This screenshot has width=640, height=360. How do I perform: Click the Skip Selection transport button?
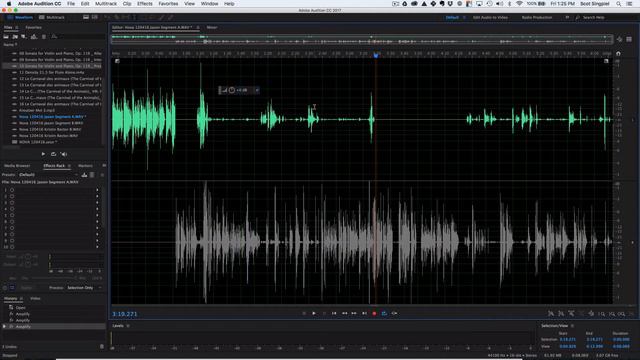coord(394,313)
